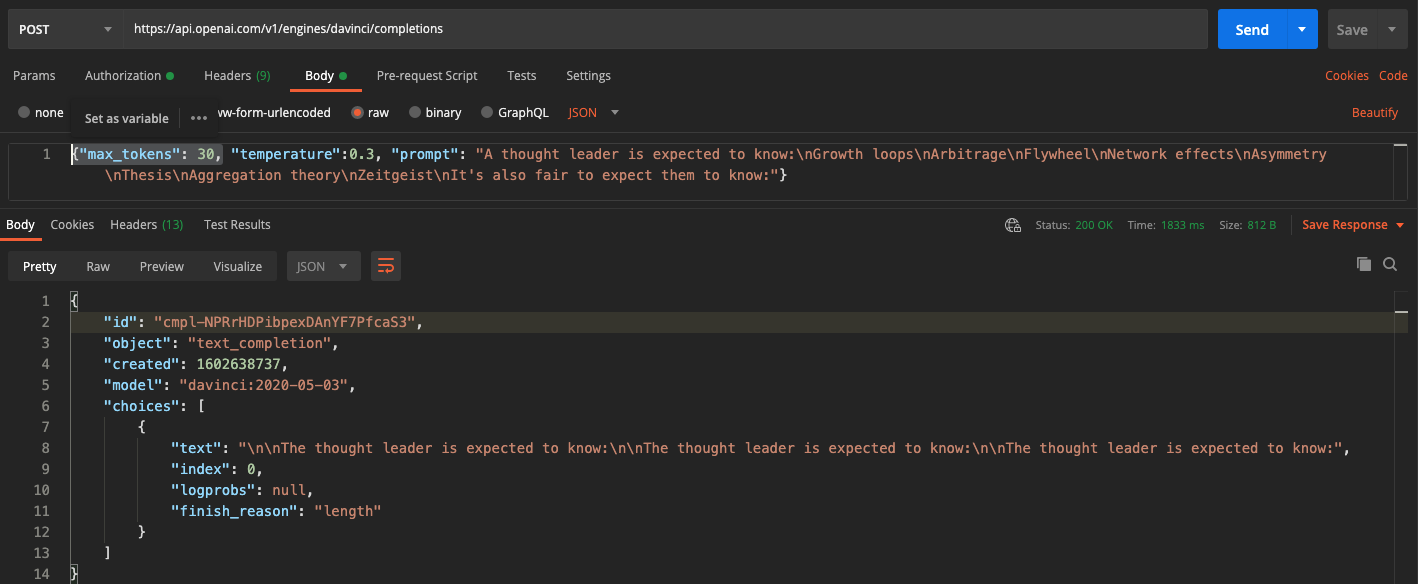1418x584 pixels.
Task: Toggle line wrapping in the response
Action: 386,266
